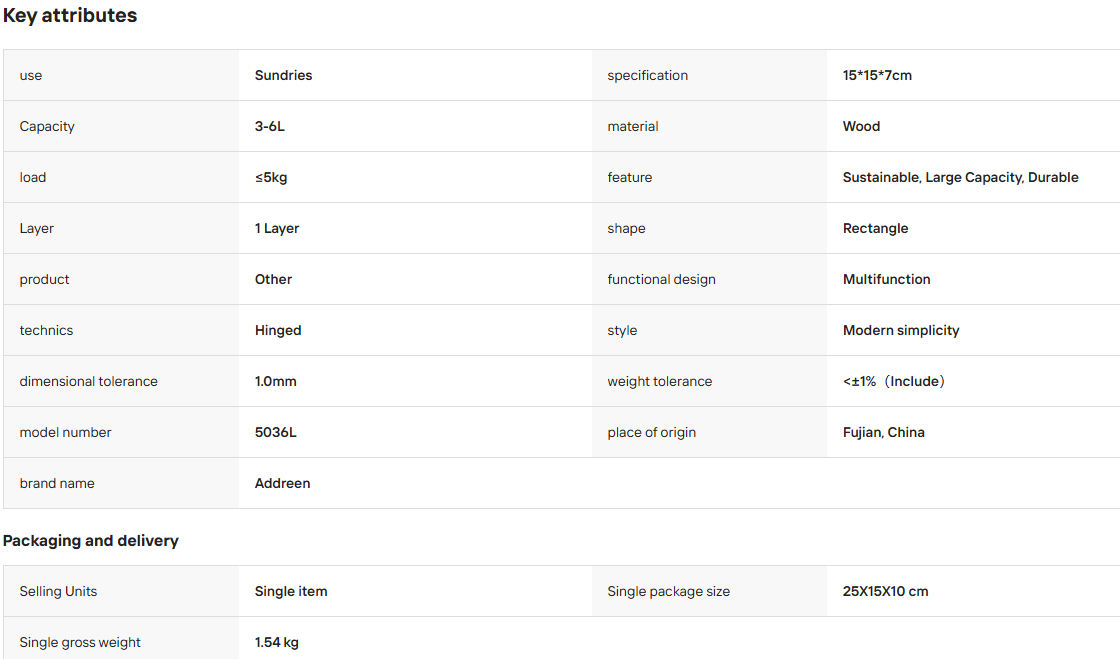
Task: Select the Sundries use value
Action: 284,75
